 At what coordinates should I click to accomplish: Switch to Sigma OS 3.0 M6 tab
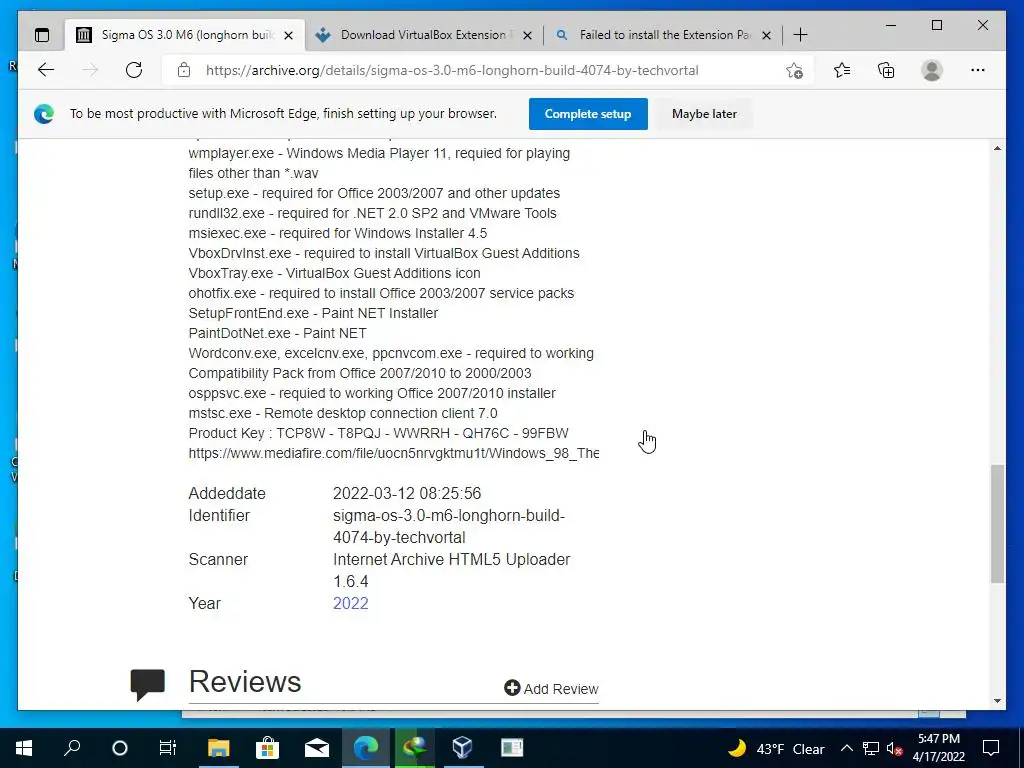[x=185, y=35]
